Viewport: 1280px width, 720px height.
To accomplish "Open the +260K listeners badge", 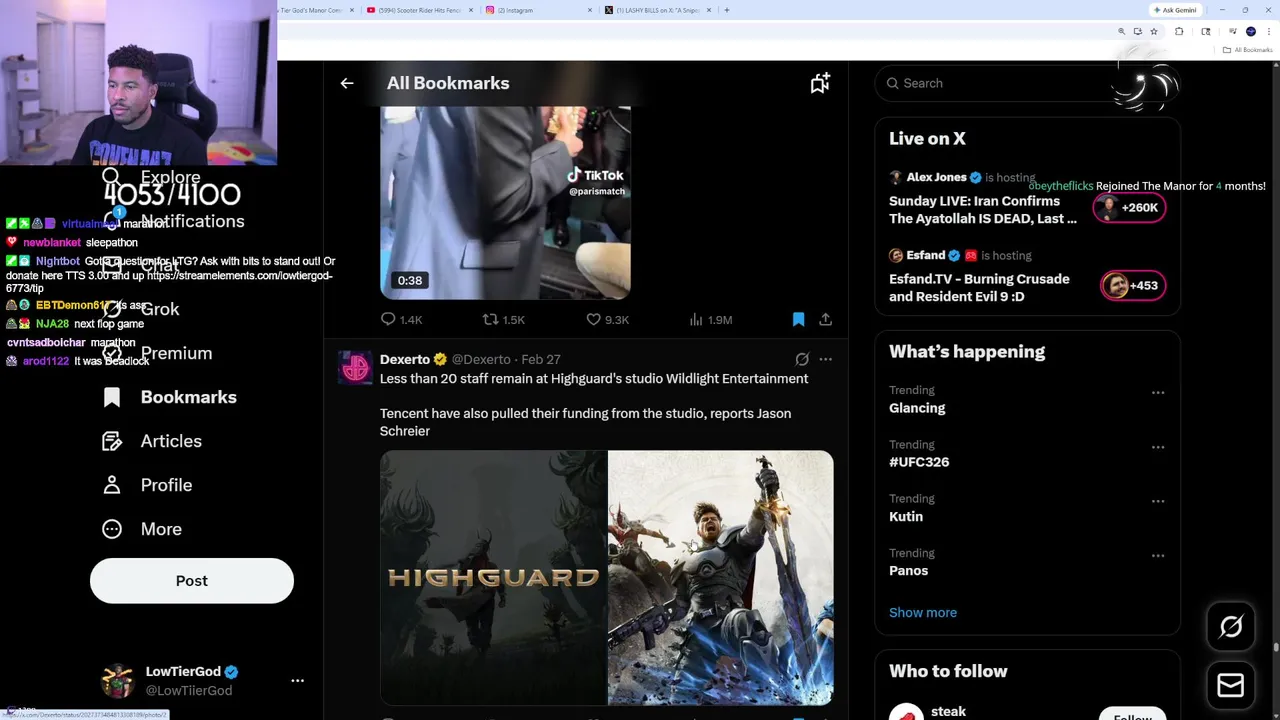I will coord(1129,208).
